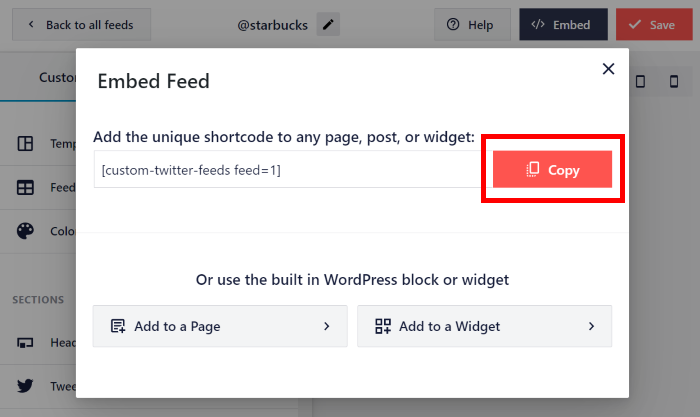This screenshot has width=700, height=417.
Task: Click the Twitter bird icon in sidebar
Action: [27, 386]
